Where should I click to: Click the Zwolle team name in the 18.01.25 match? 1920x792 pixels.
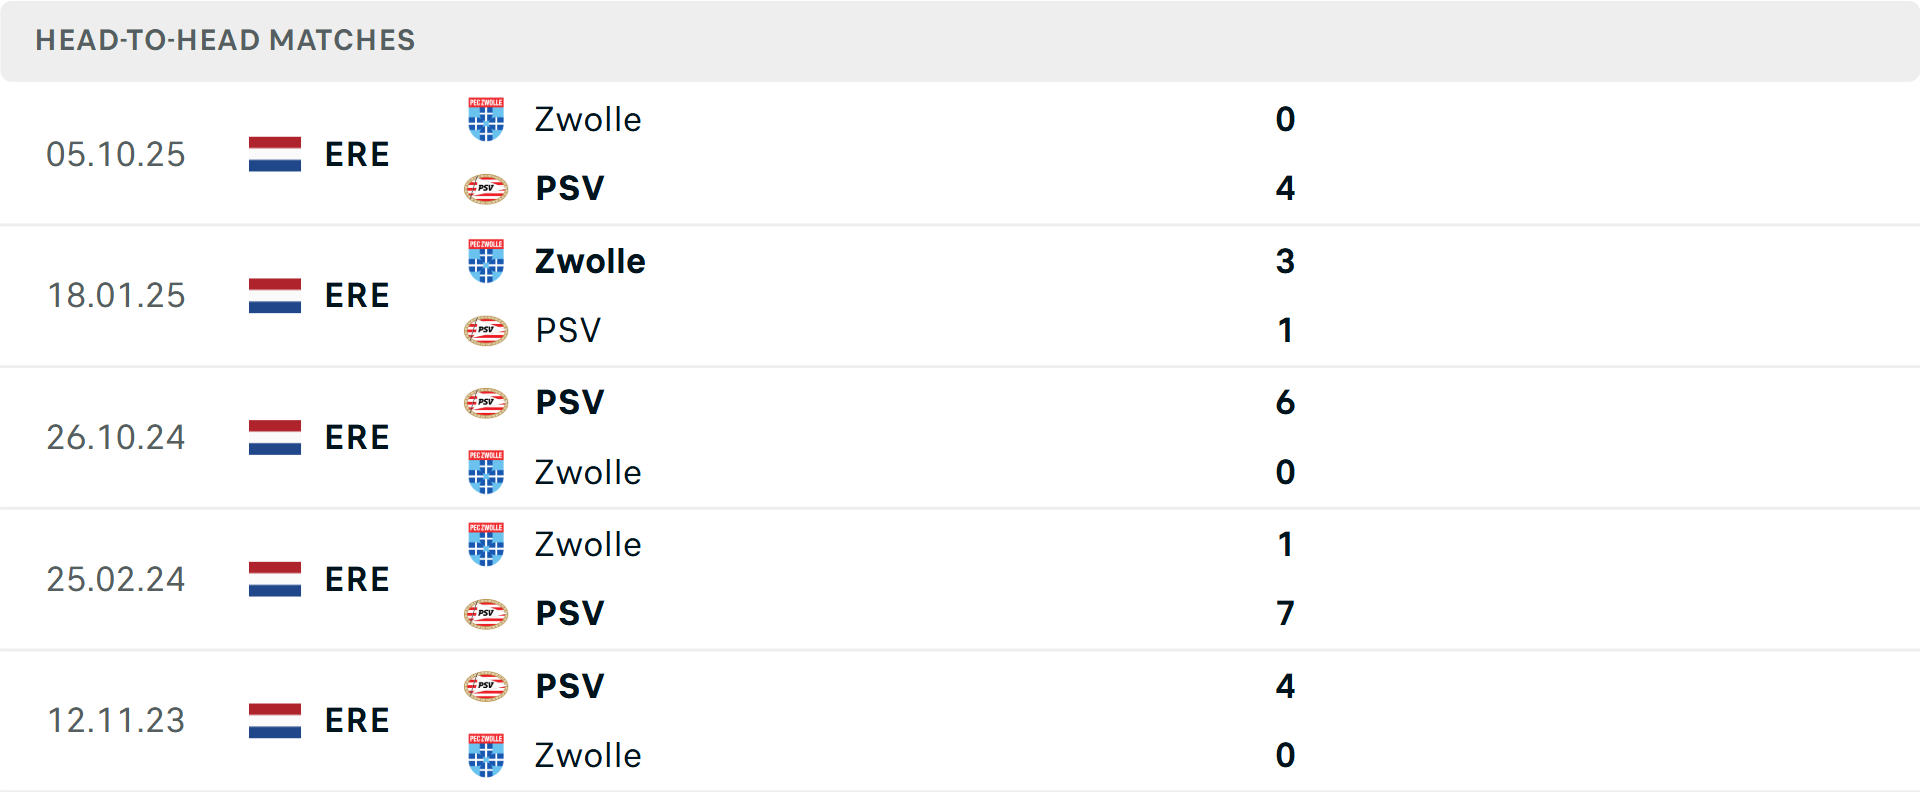(x=589, y=261)
